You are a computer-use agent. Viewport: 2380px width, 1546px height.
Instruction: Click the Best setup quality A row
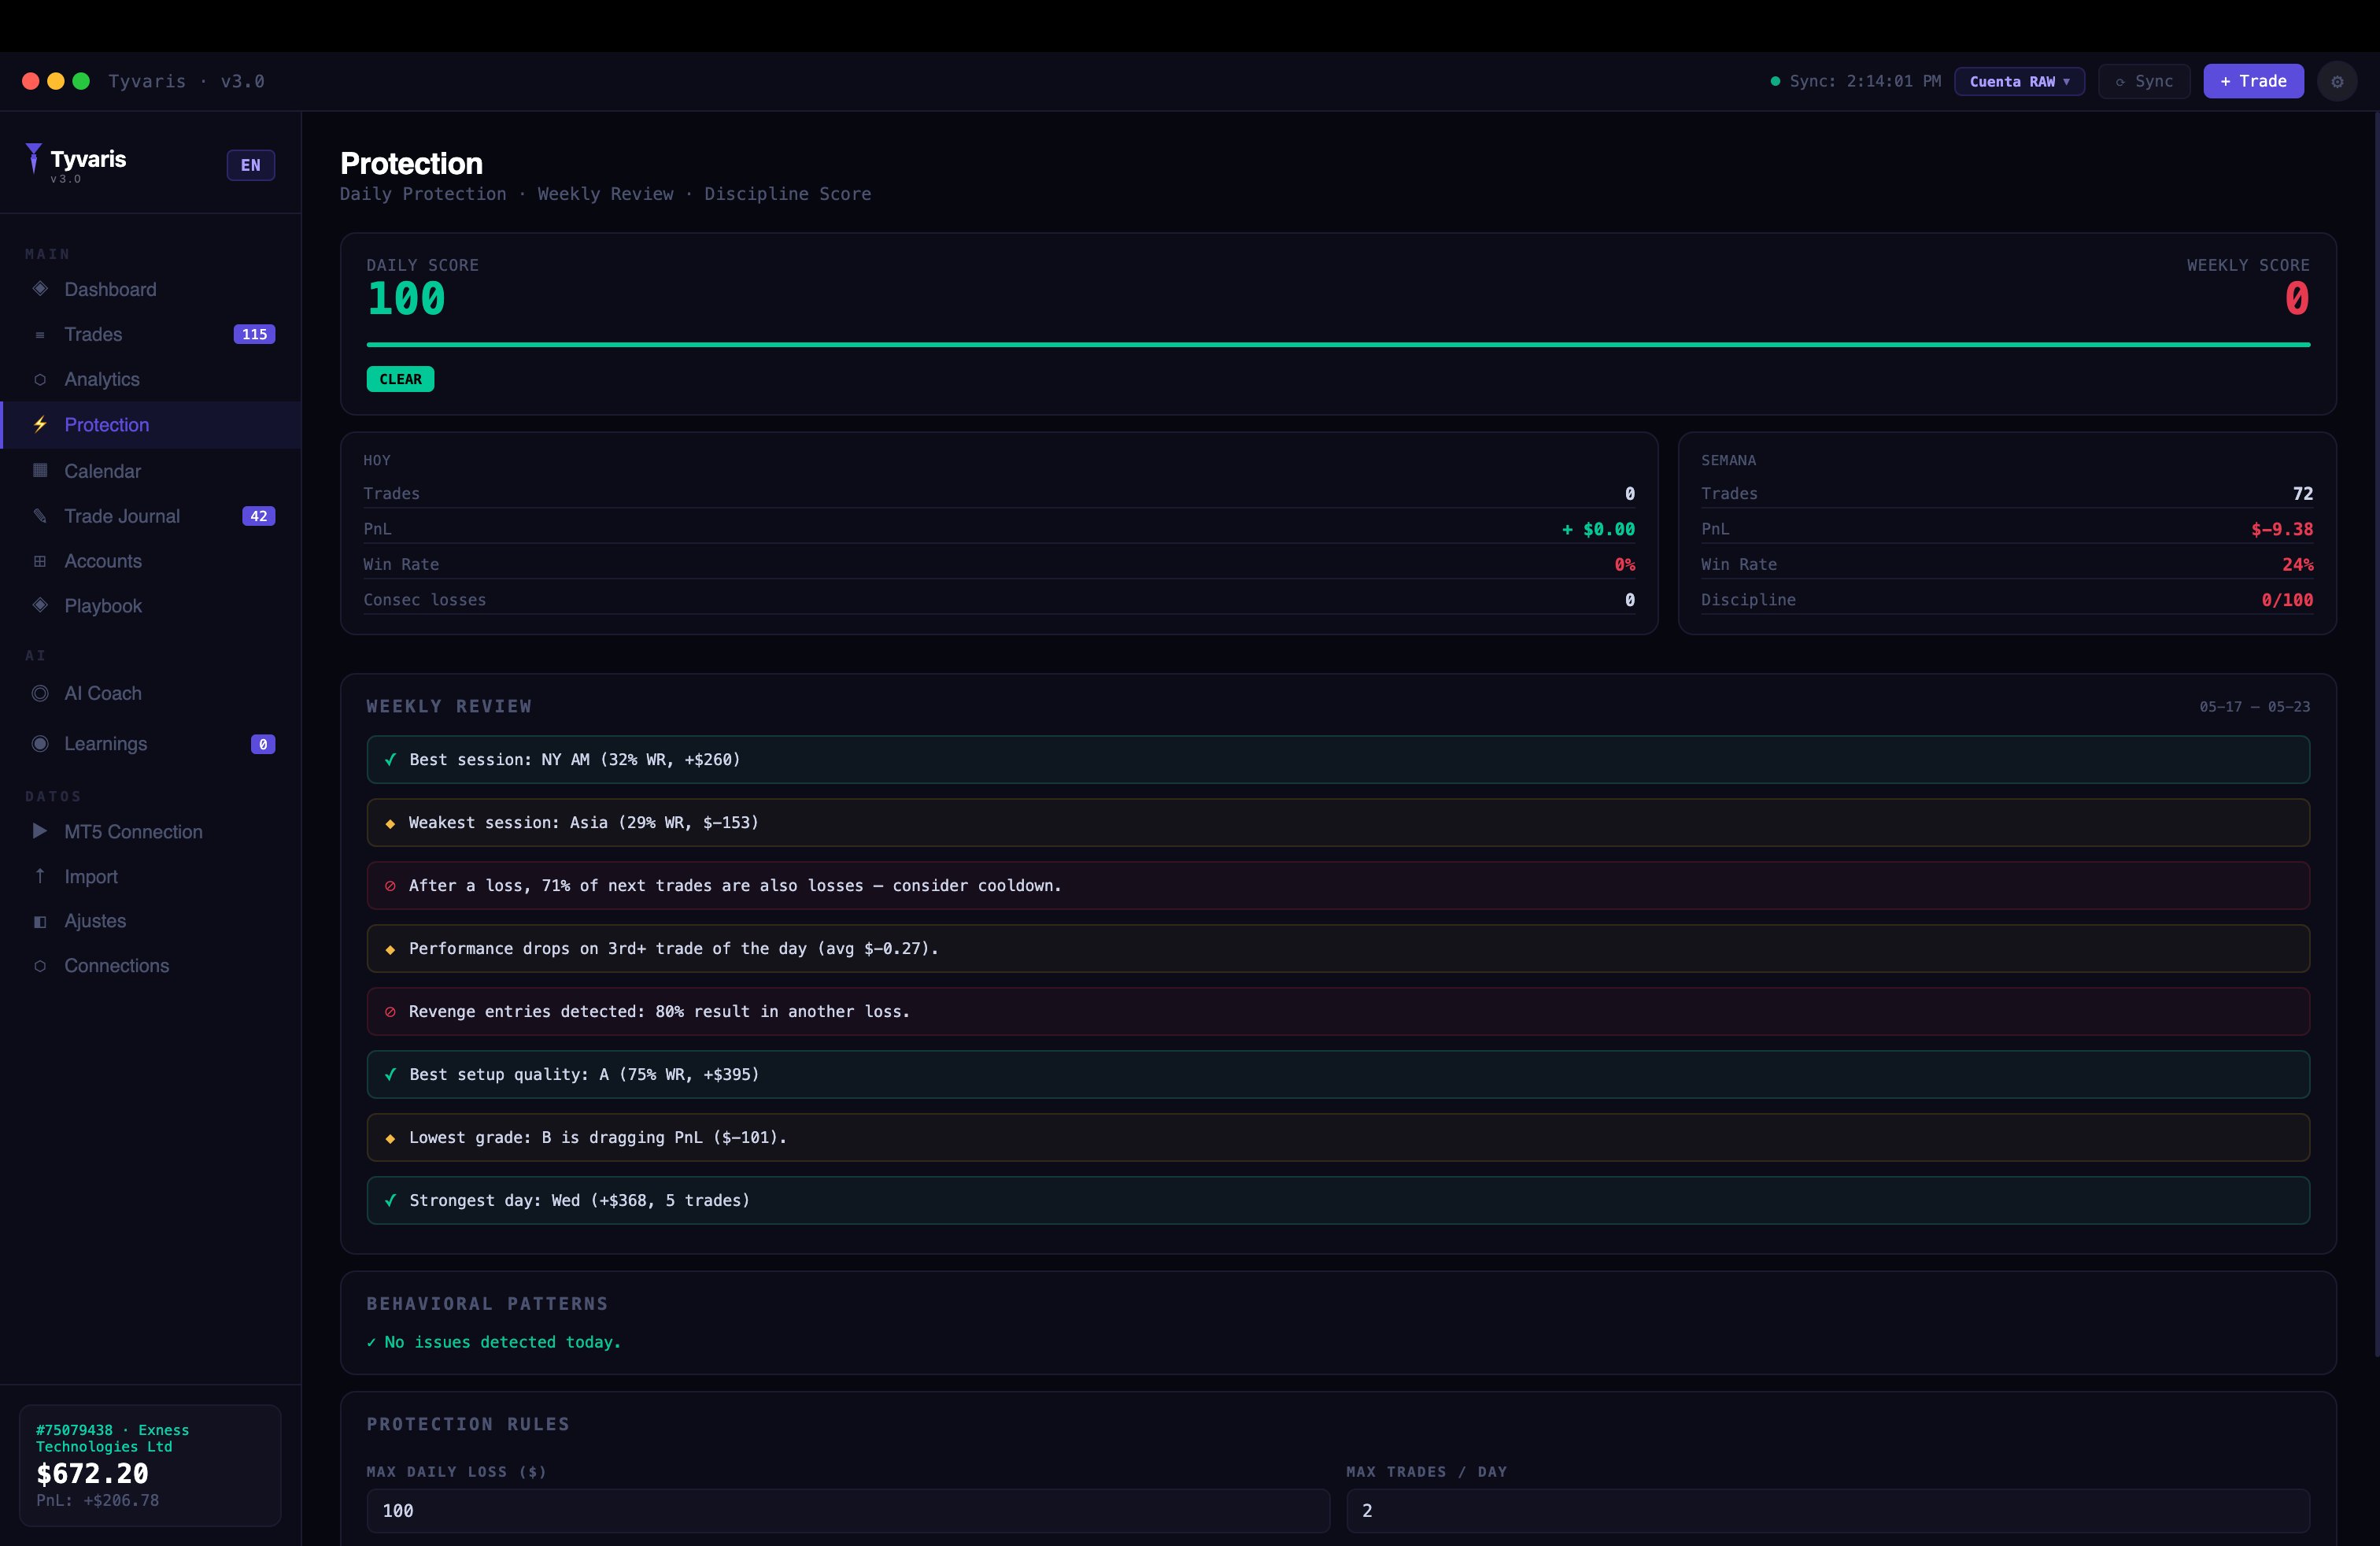(x=1338, y=1075)
